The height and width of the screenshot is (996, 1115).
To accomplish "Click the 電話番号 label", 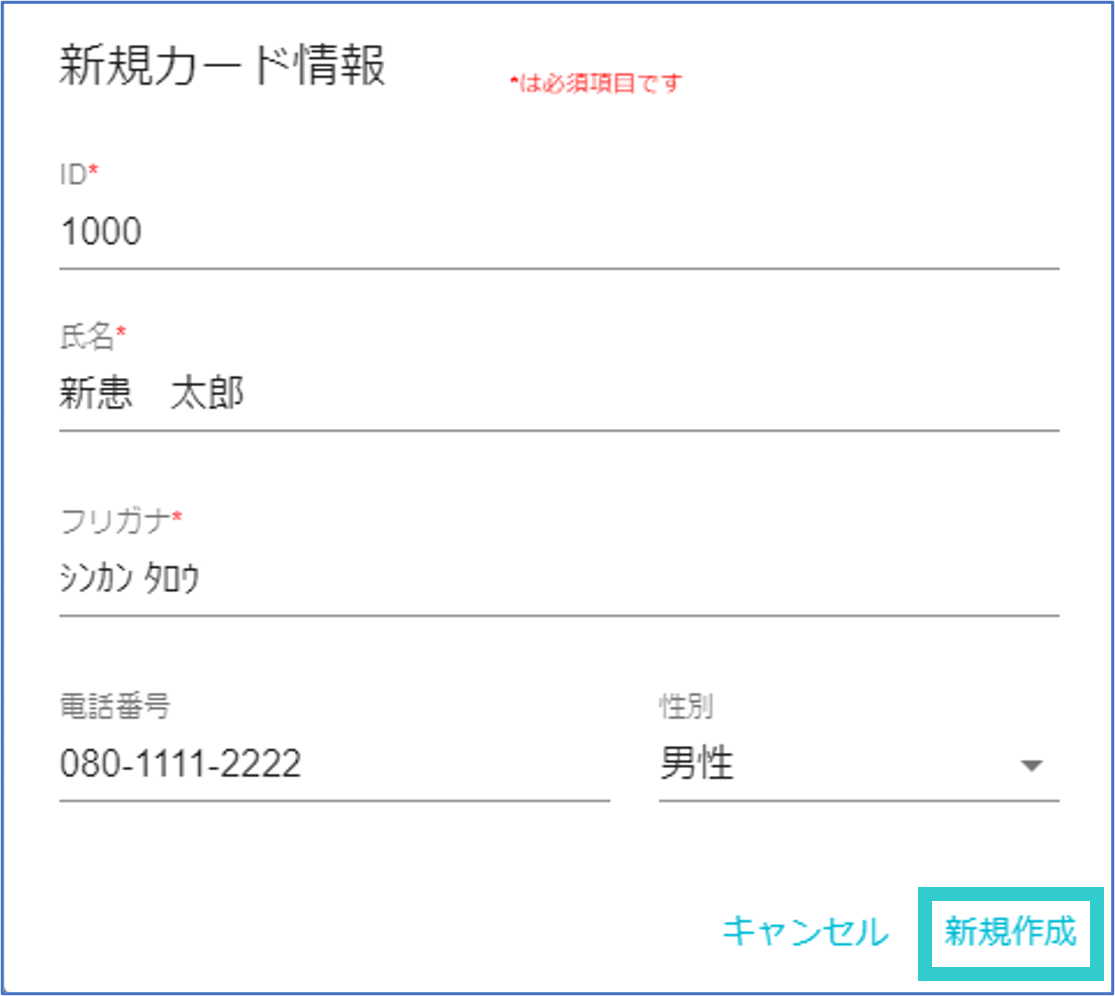I will 115,706.
